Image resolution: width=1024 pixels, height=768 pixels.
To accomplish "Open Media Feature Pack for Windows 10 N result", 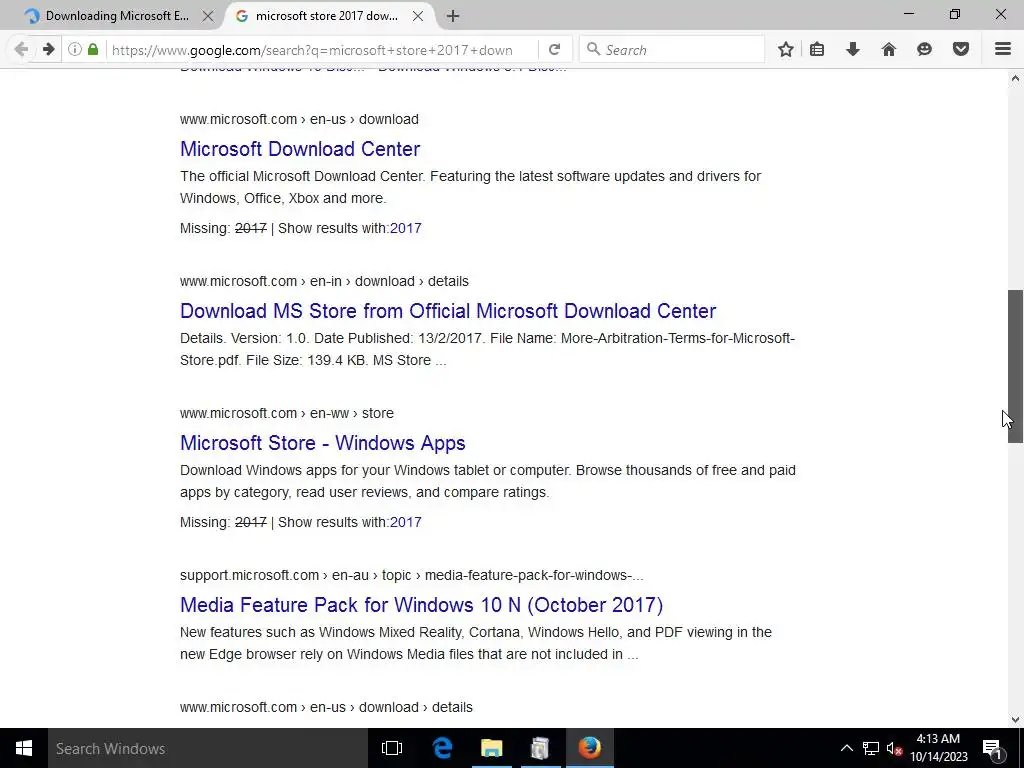I will [421, 605].
